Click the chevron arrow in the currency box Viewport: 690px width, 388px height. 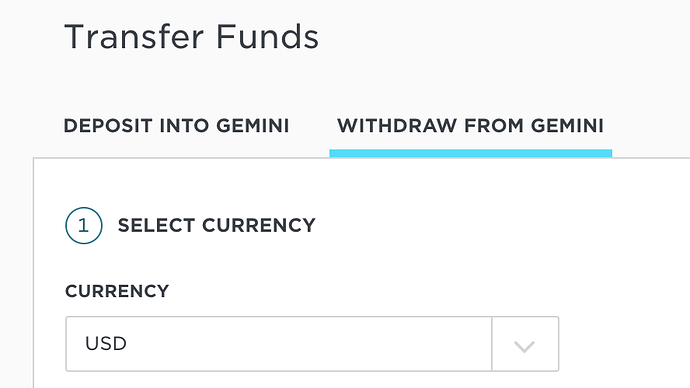pyautogui.click(x=524, y=346)
